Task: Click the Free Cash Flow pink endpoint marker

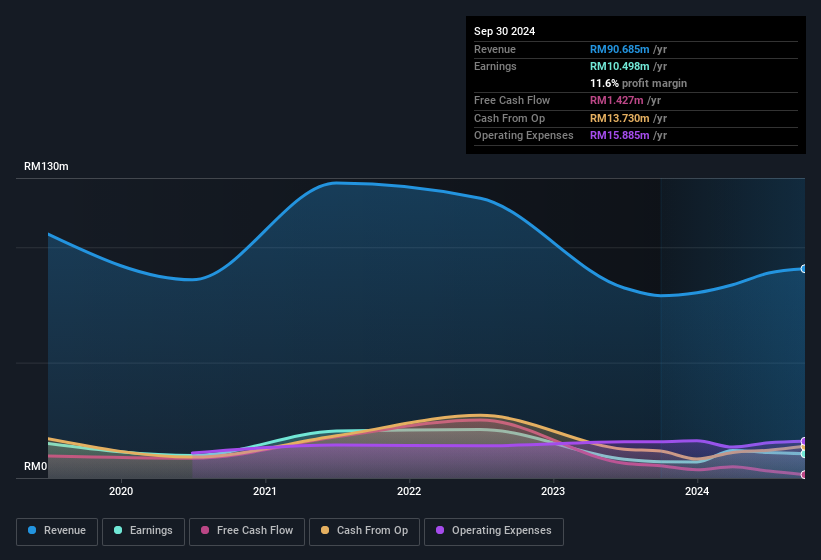Action: point(804,475)
